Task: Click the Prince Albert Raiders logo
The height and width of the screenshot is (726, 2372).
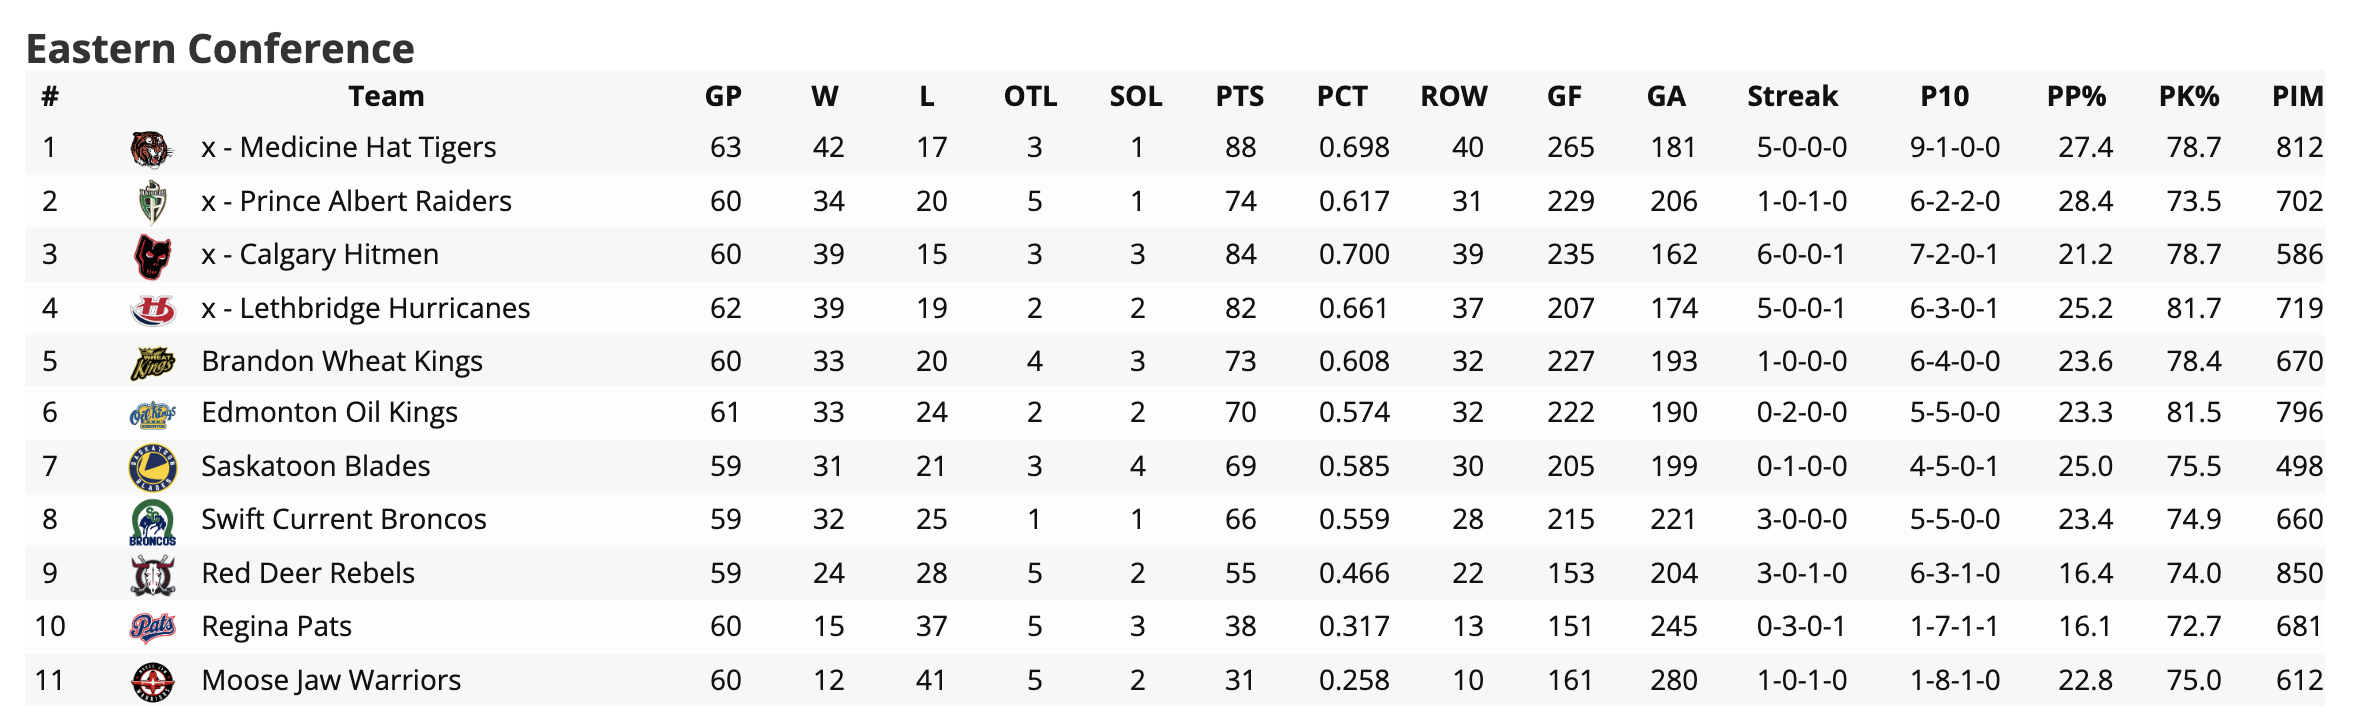Action: coord(152,202)
